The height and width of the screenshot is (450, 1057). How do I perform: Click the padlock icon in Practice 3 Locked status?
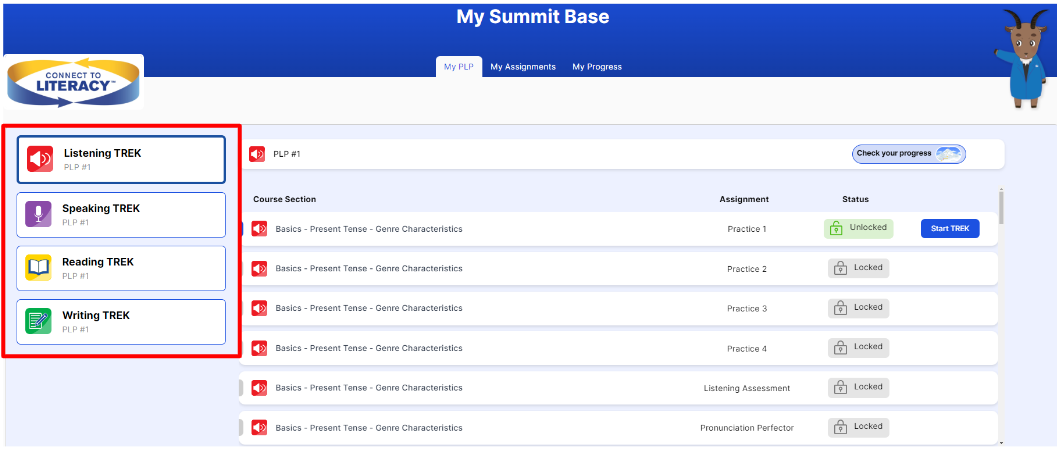[x=841, y=308]
